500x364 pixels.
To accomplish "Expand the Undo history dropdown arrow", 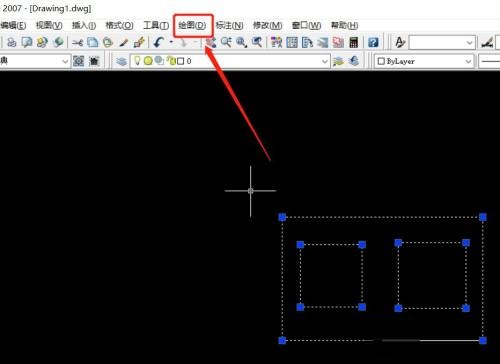I will pyautogui.click(x=171, y=42).
